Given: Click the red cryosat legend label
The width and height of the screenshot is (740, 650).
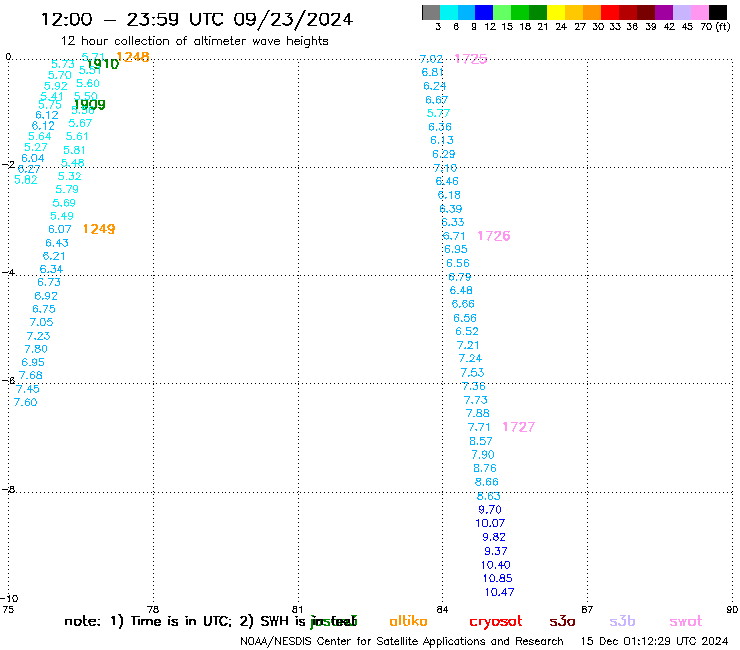Looking at the screenshot, I should 496,622.
